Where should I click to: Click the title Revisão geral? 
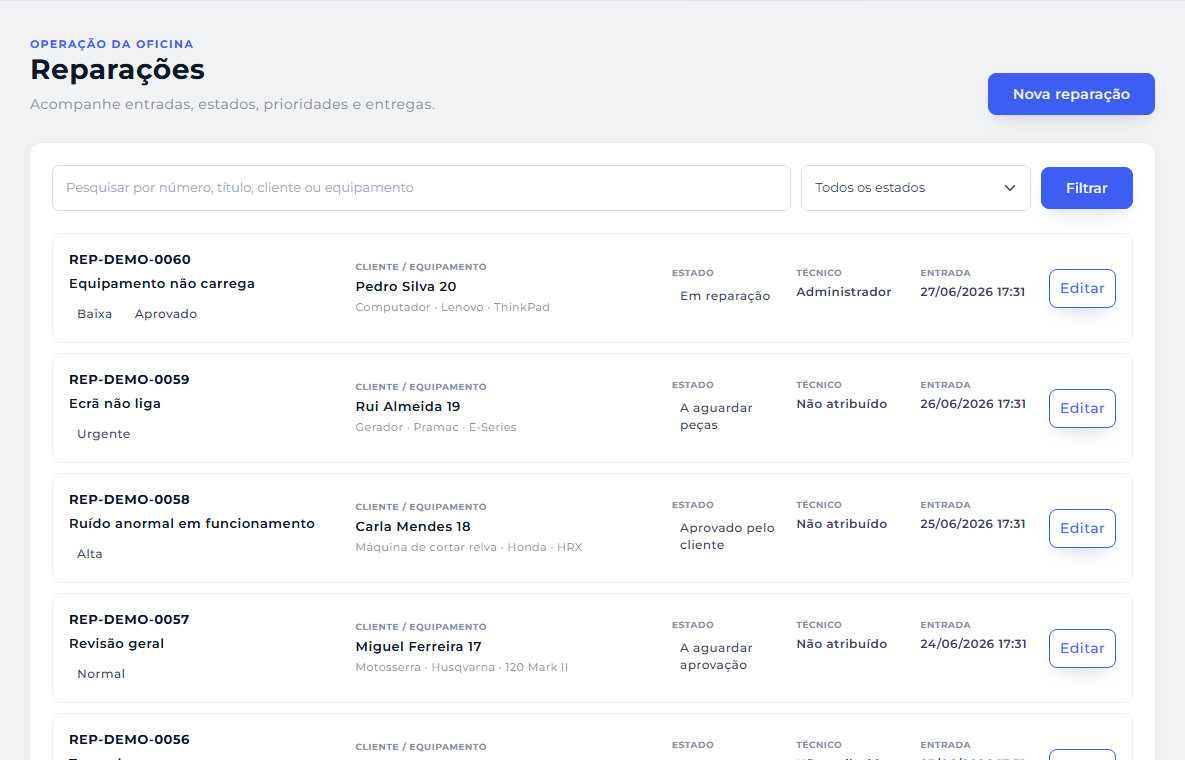coord(116,644)
